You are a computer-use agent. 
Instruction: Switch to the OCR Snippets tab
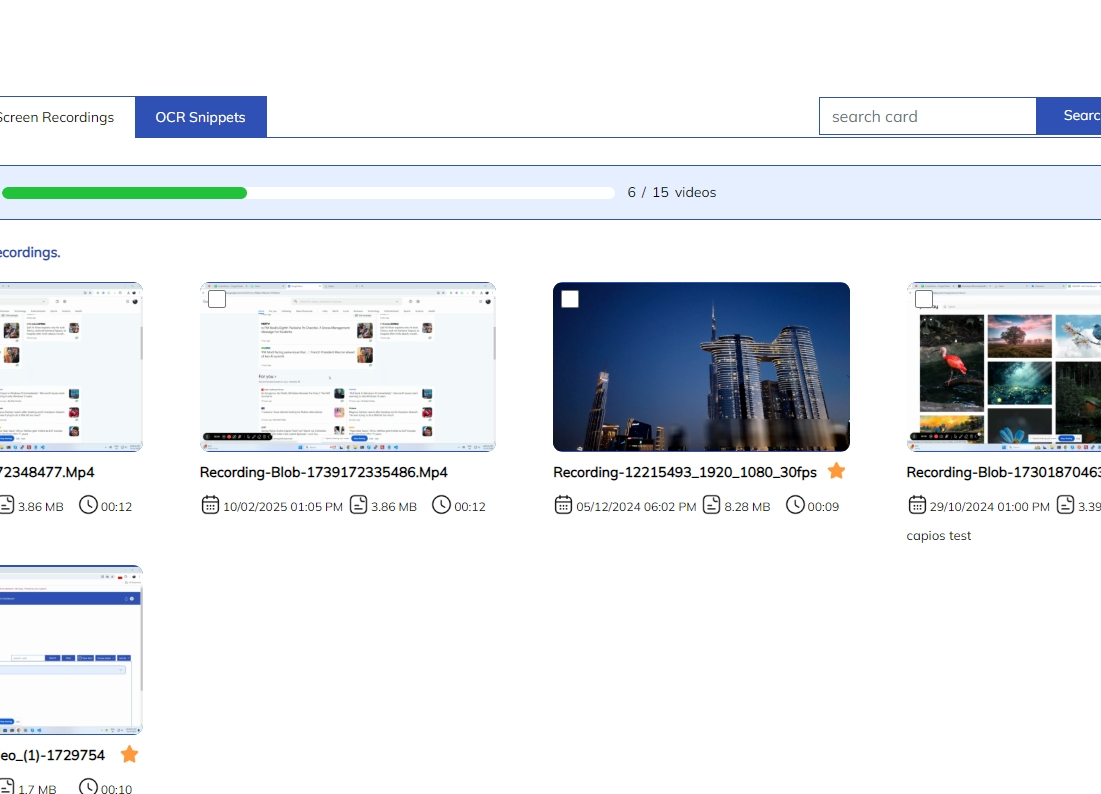[201, 117]
